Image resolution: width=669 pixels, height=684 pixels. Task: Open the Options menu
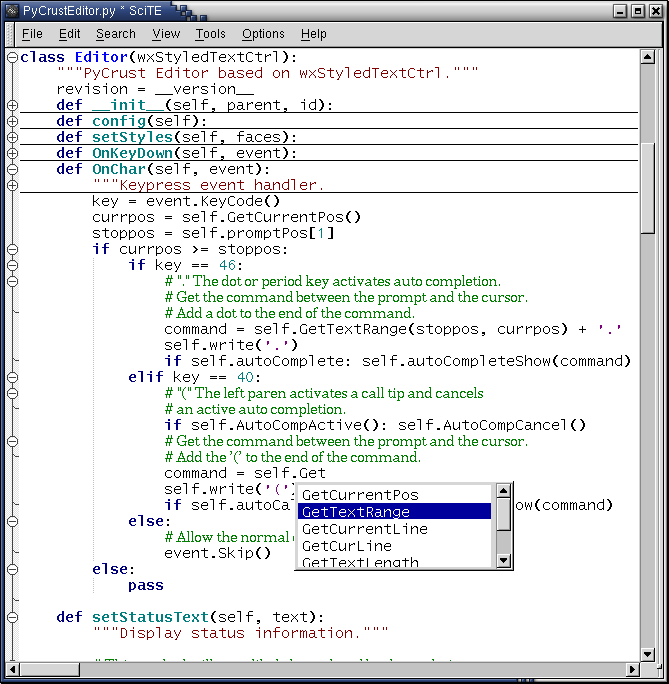(263, 34)
